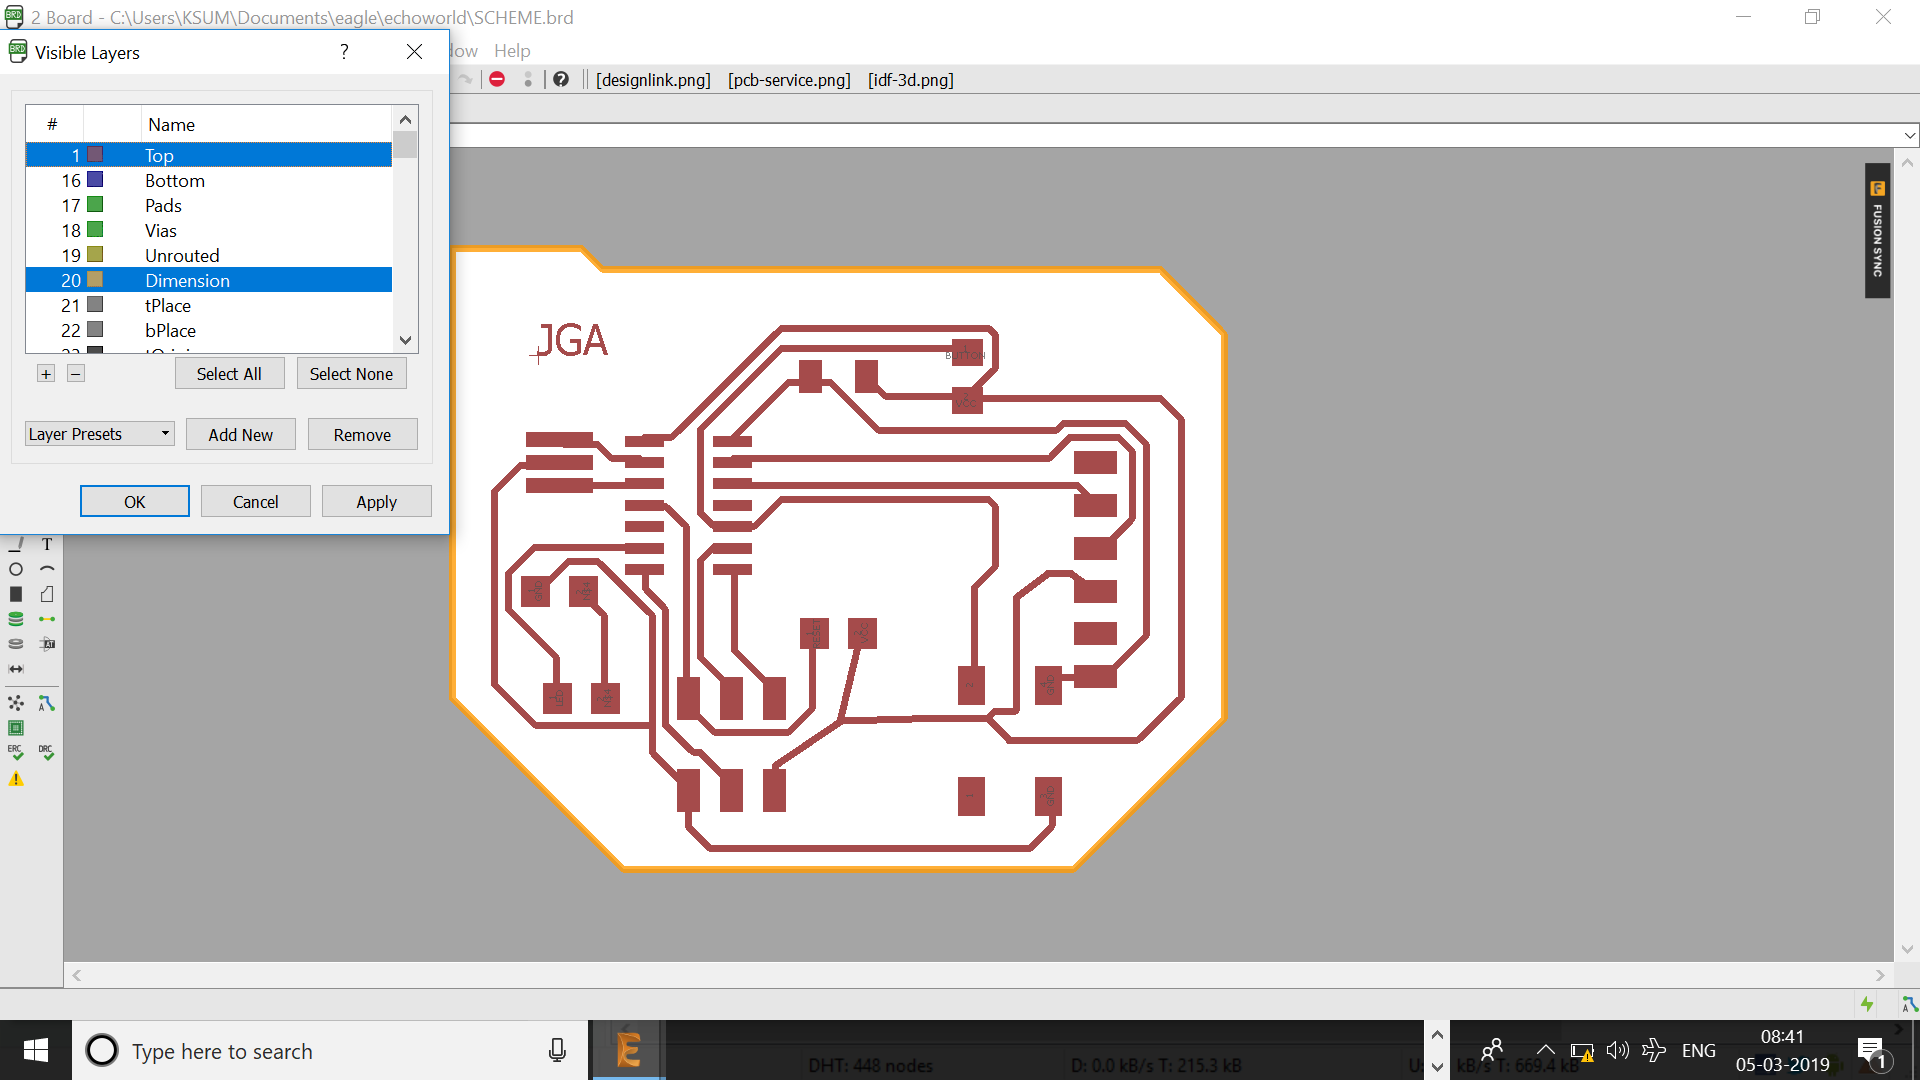Open the Errors warning tool
This screenshot has height=1080, width=1920.
coord(16,778)
